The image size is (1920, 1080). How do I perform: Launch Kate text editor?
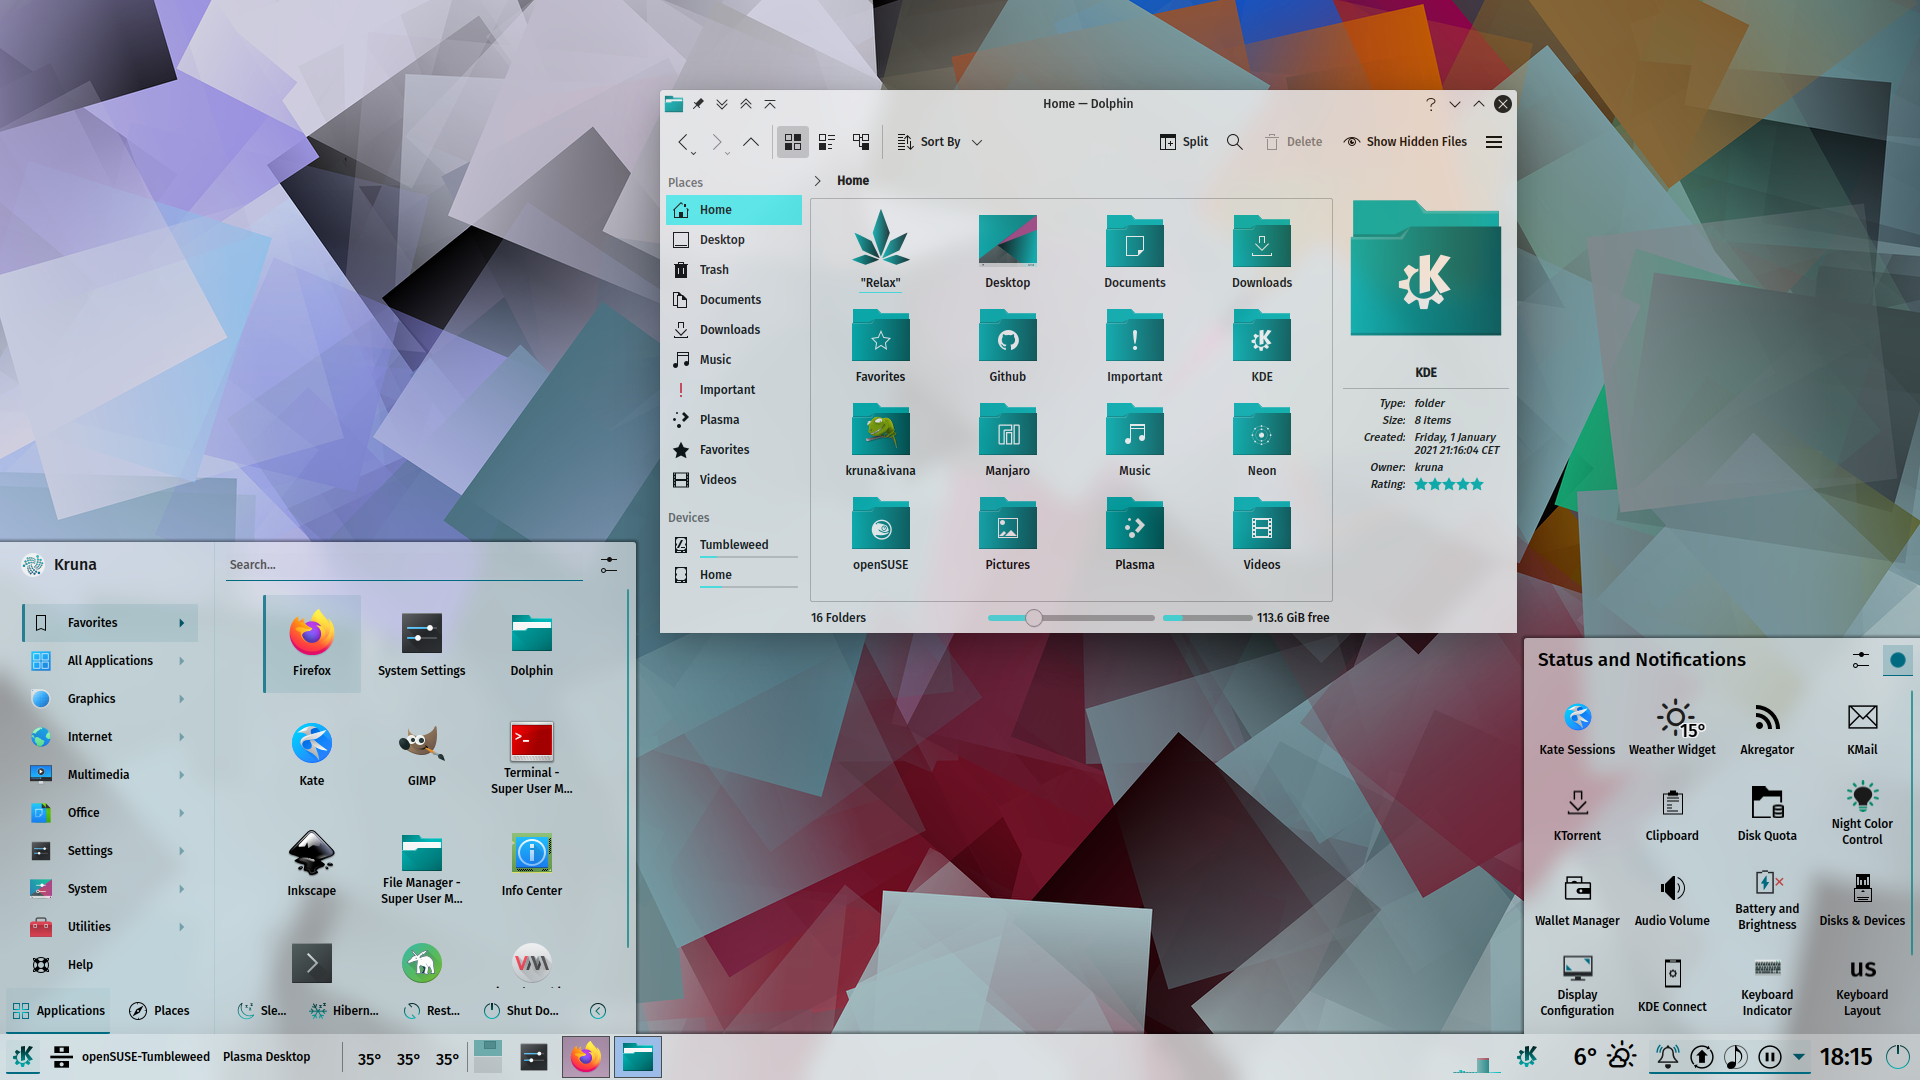312,754
